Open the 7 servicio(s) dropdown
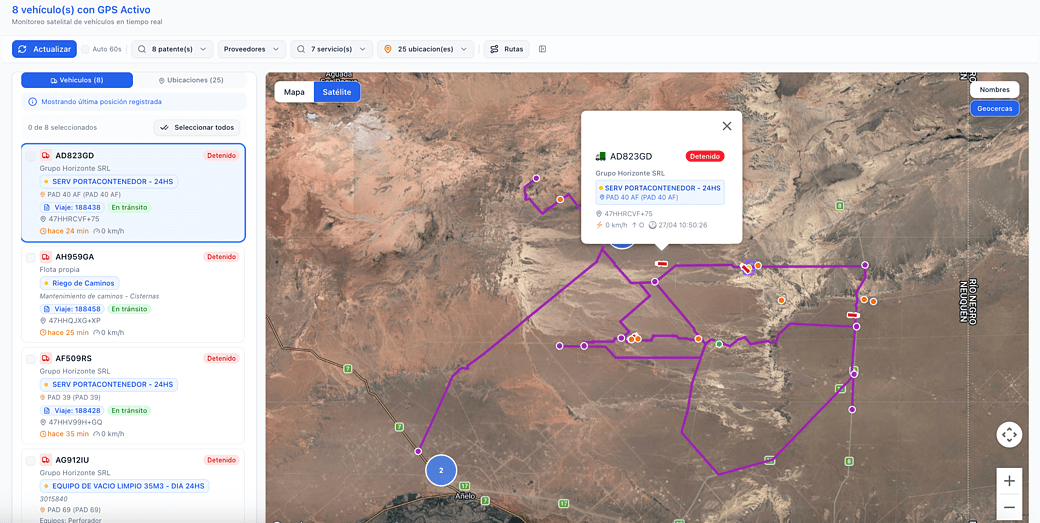 [x=332, y=49]
